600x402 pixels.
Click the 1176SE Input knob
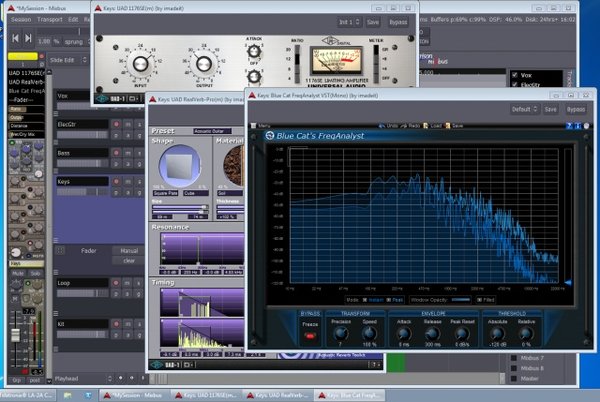point(140,64)
